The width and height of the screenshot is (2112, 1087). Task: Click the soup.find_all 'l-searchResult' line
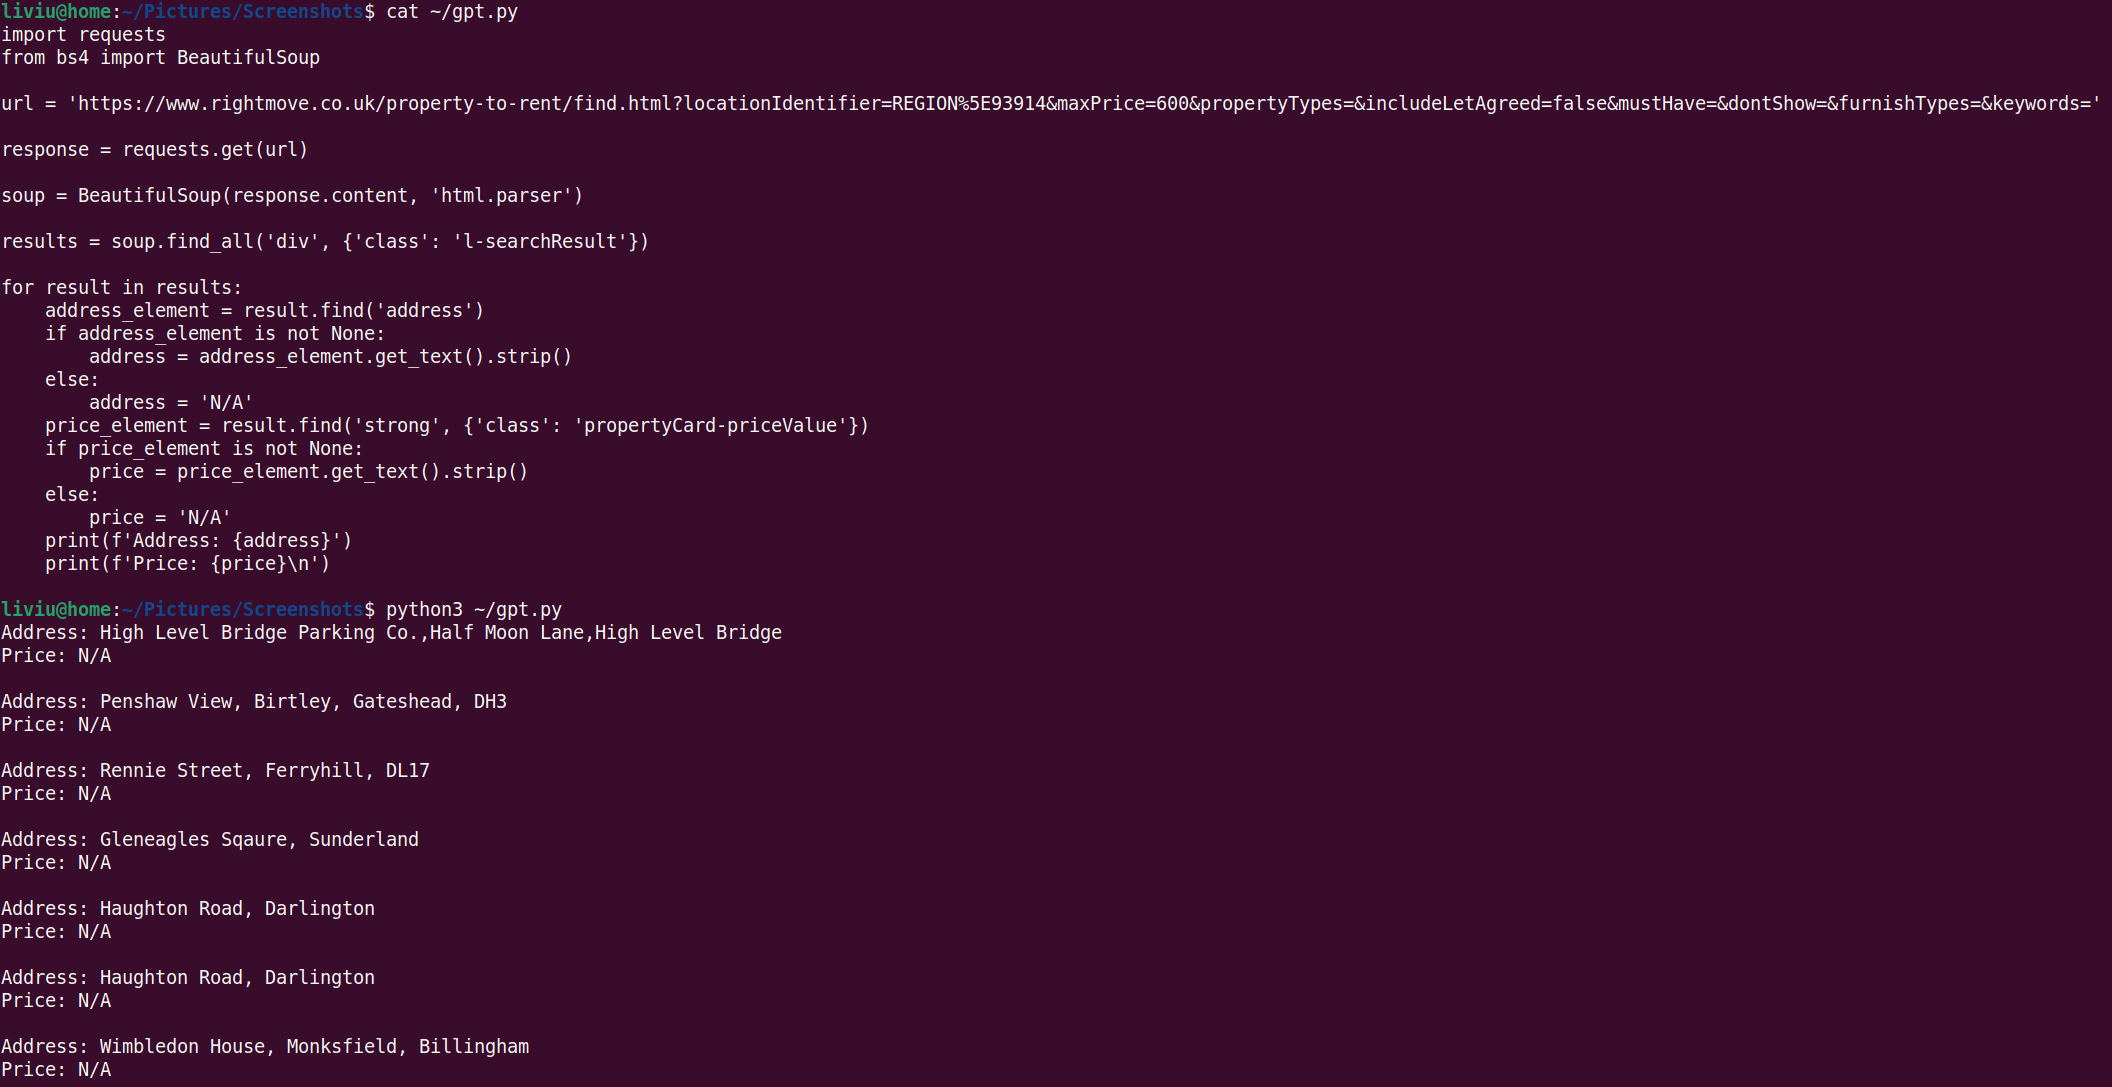point(325,242)
